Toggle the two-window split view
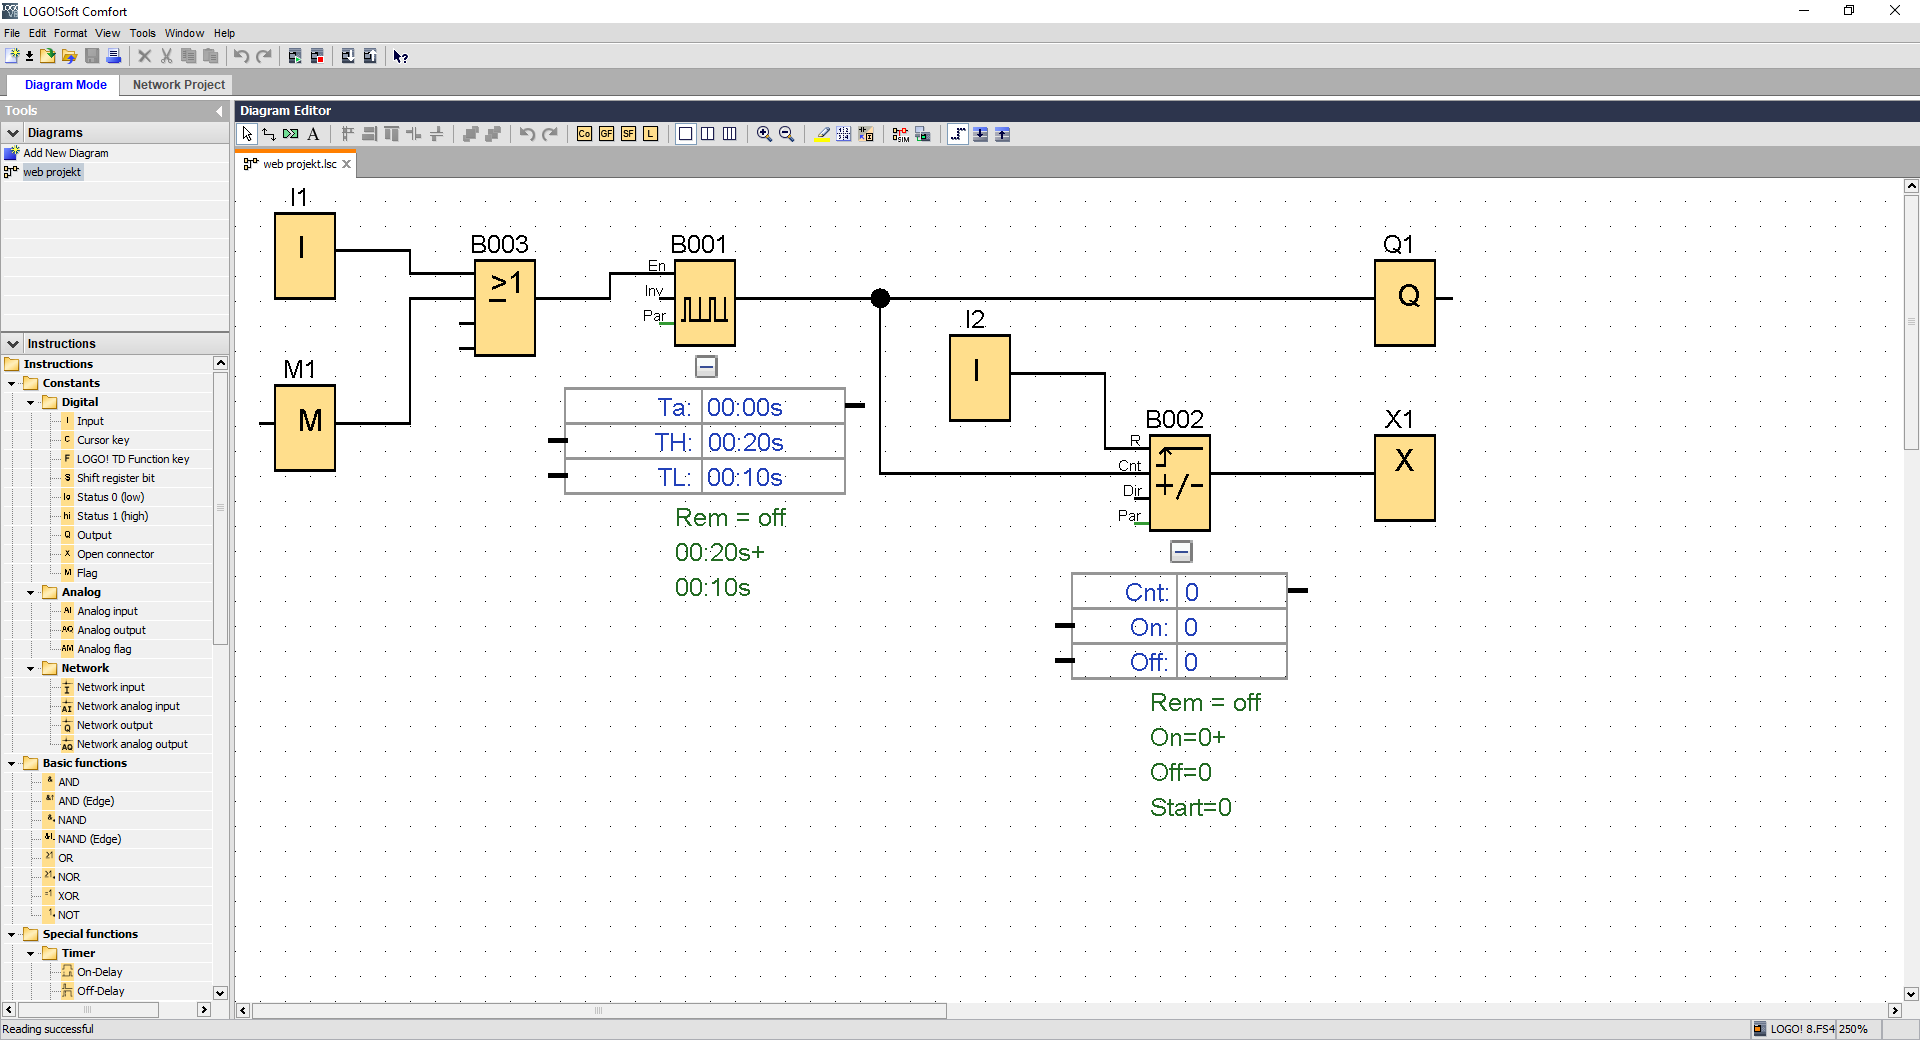The image size is (1920, 1040). 708,134
